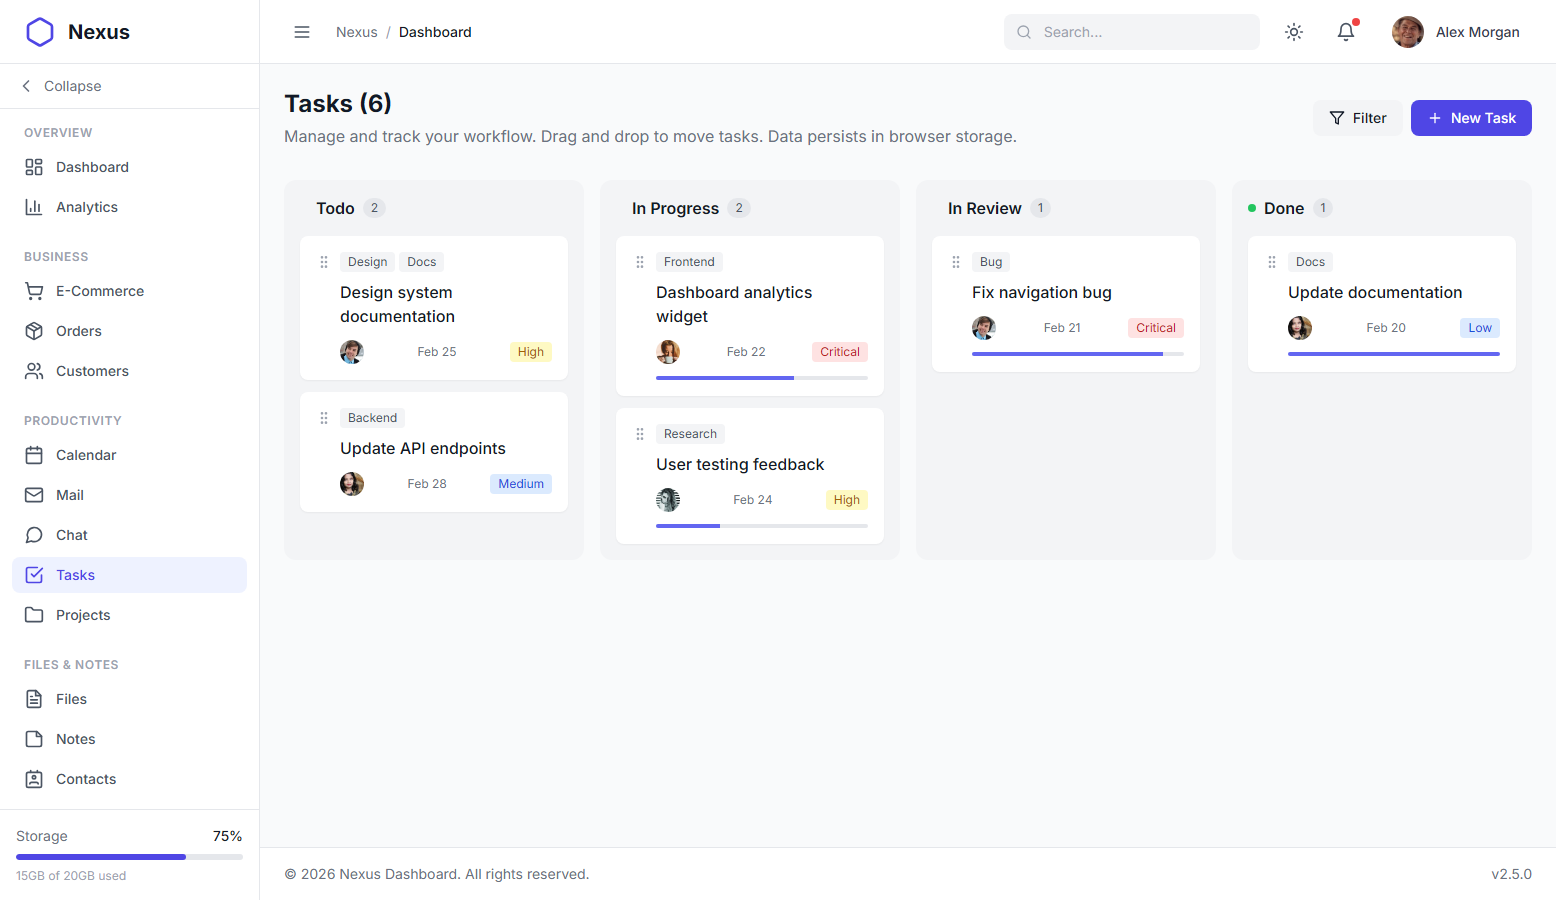This screenshot has height=900, width=1556.
Task: Click the Done column header
Action: point(1284,208)
